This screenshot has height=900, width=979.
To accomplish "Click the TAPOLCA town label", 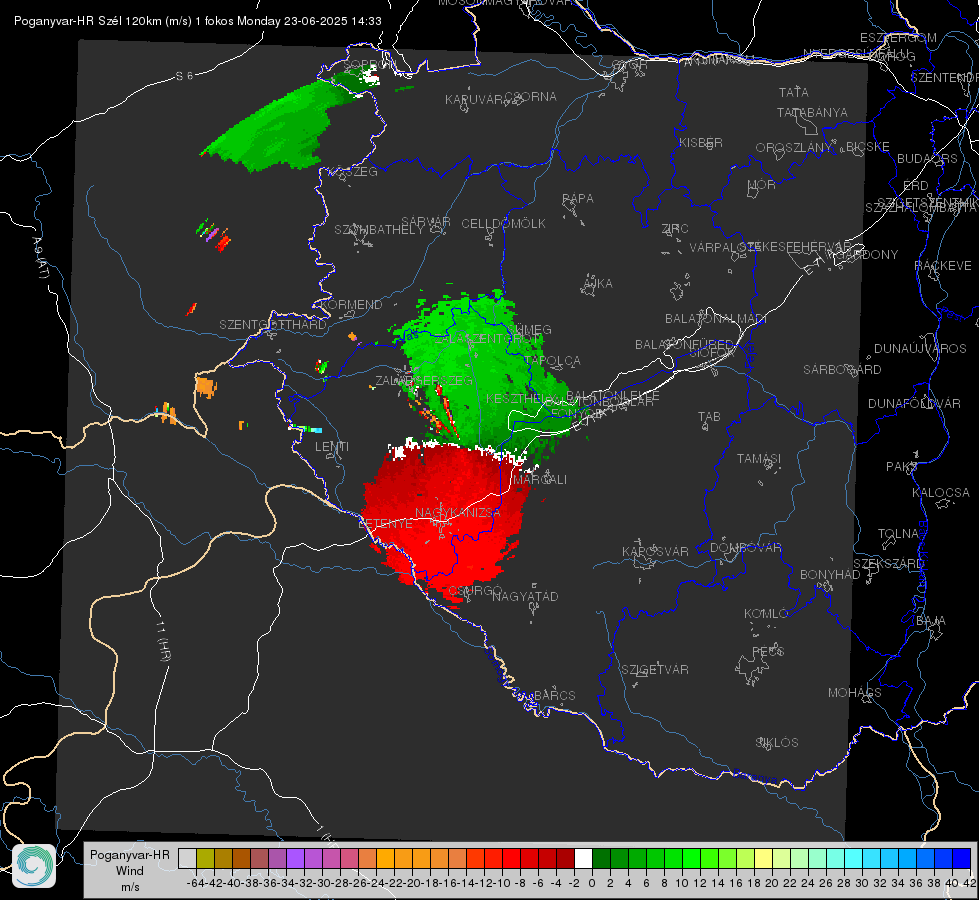I will click(553, 361).
